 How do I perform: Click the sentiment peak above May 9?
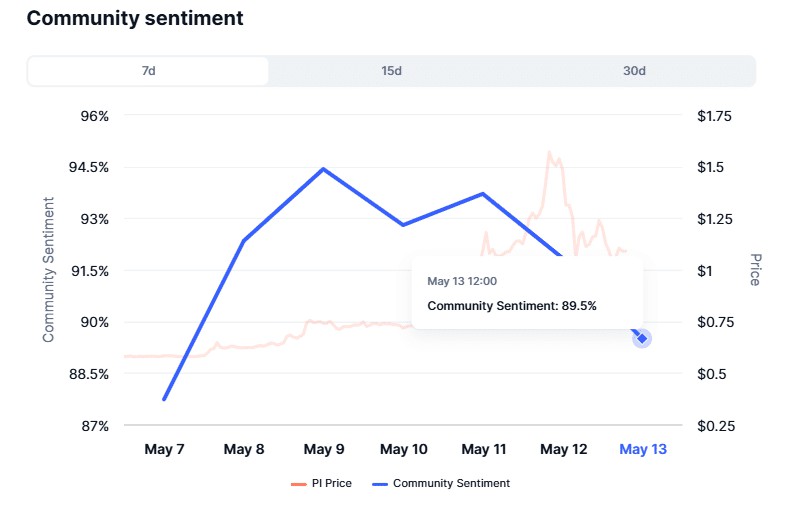(x=324, y=169)
